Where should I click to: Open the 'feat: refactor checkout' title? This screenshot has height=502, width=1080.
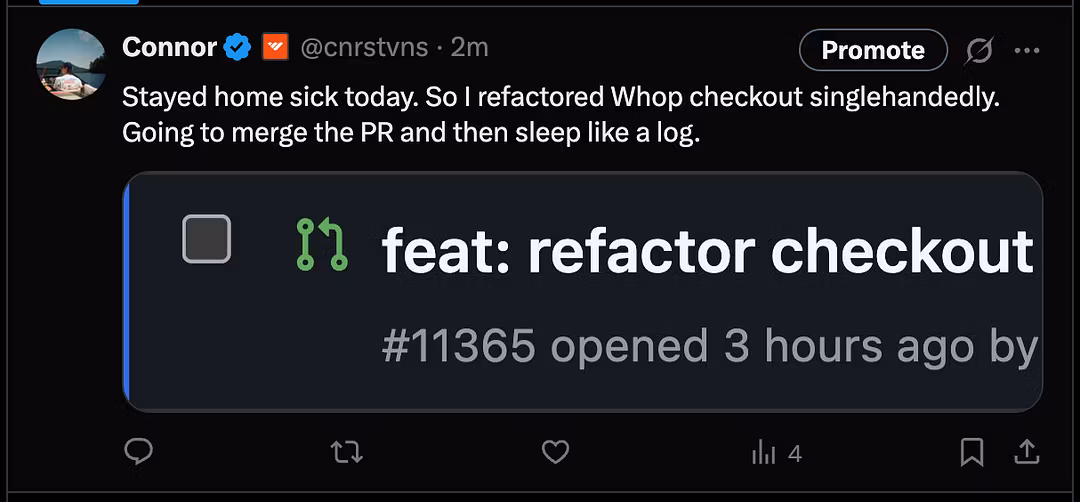707,251
